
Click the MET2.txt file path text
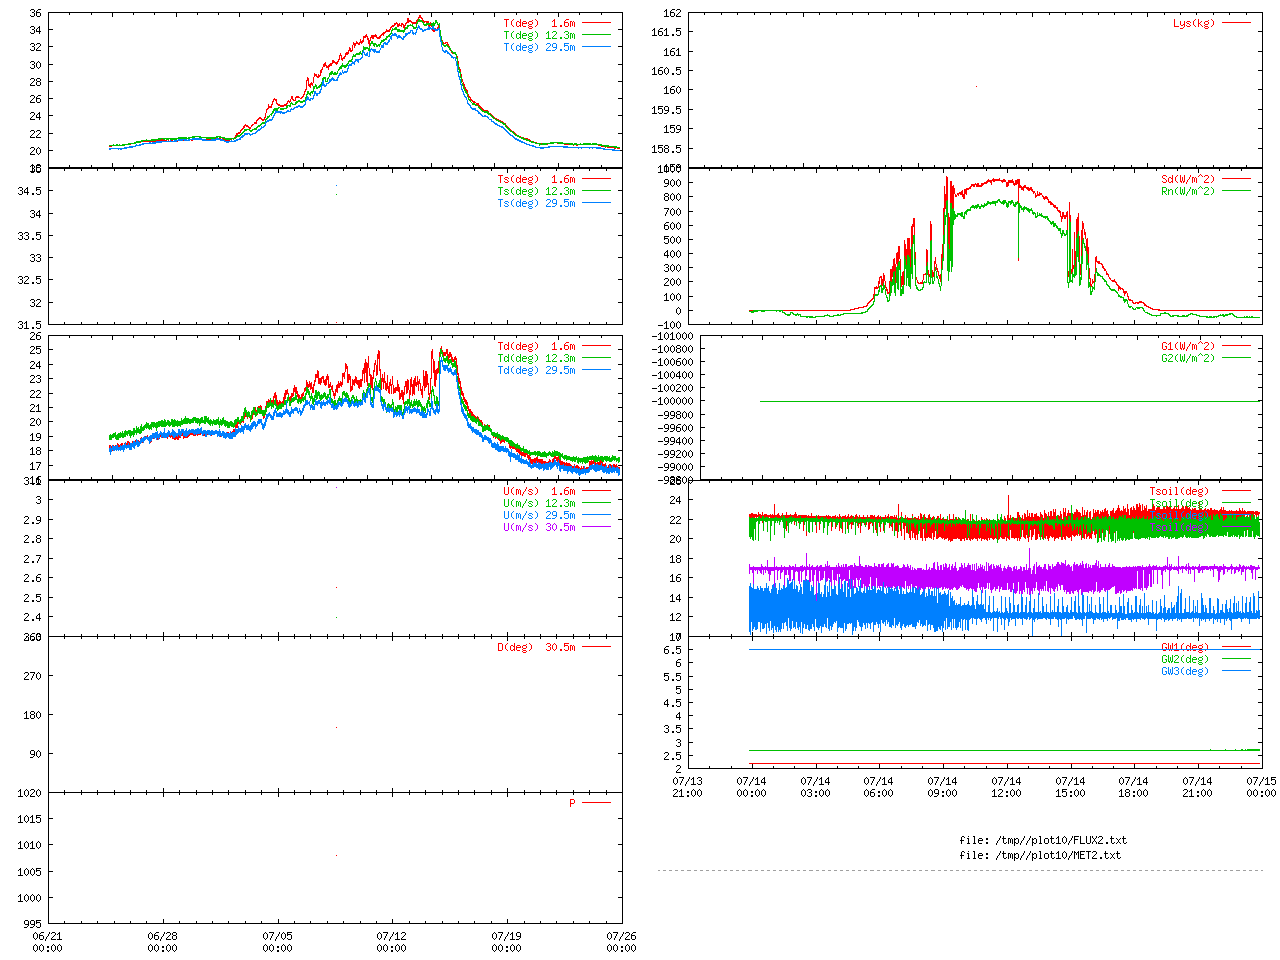(1040, 855)
